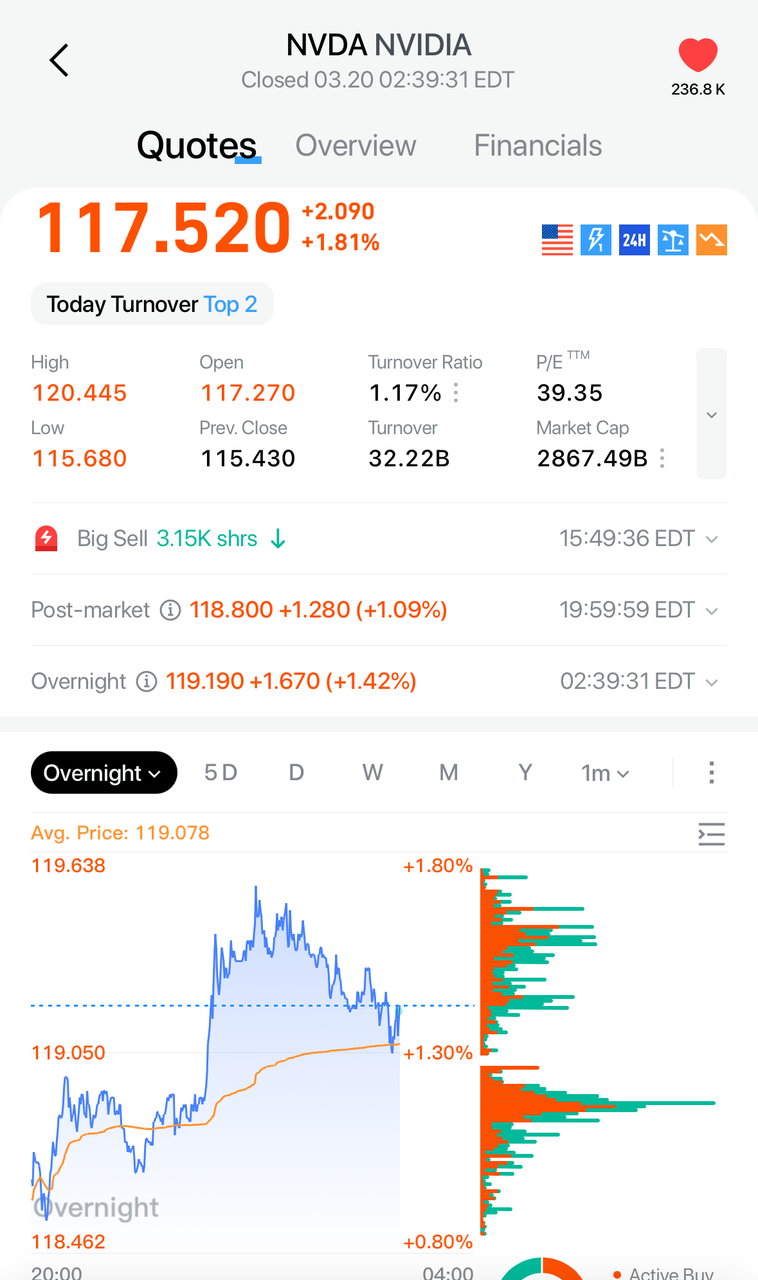The width and height of the screenshot is (758, 1280).
Task: Tap the lightning bolt level icon
Action: click(x=596, y=240)
